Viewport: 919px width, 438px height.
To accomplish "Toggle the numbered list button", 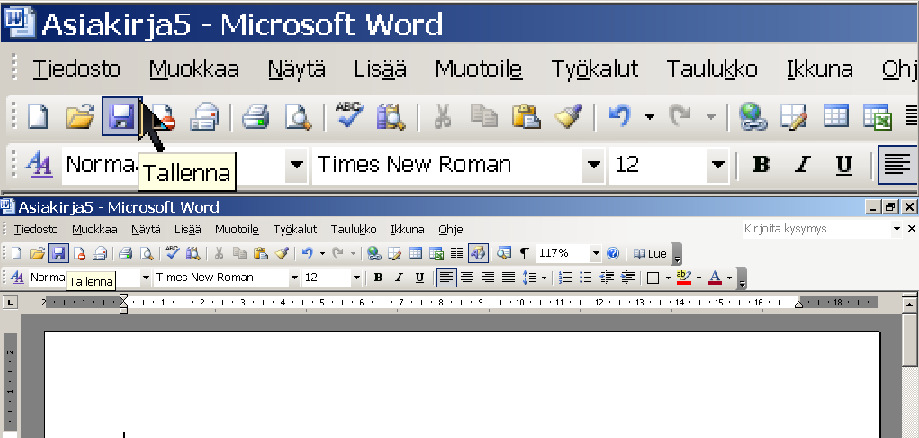I will 565,278.
